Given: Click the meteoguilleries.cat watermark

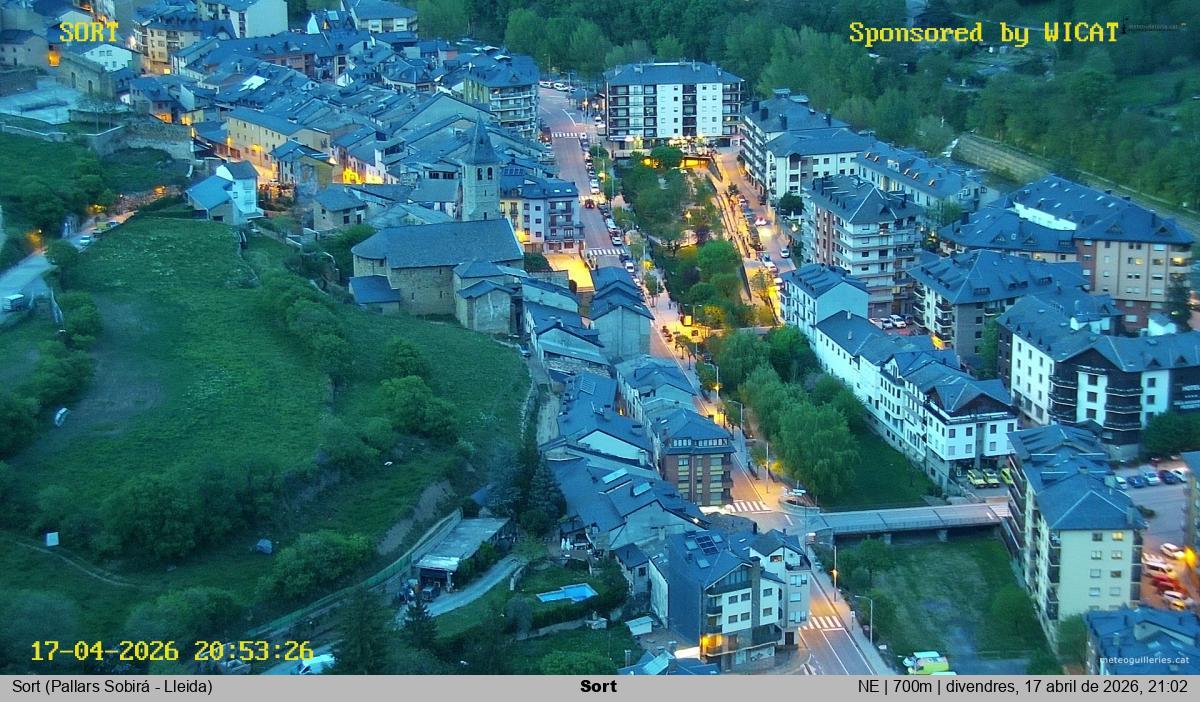Looking at the screenshot, I should [x=1144, y=660].
